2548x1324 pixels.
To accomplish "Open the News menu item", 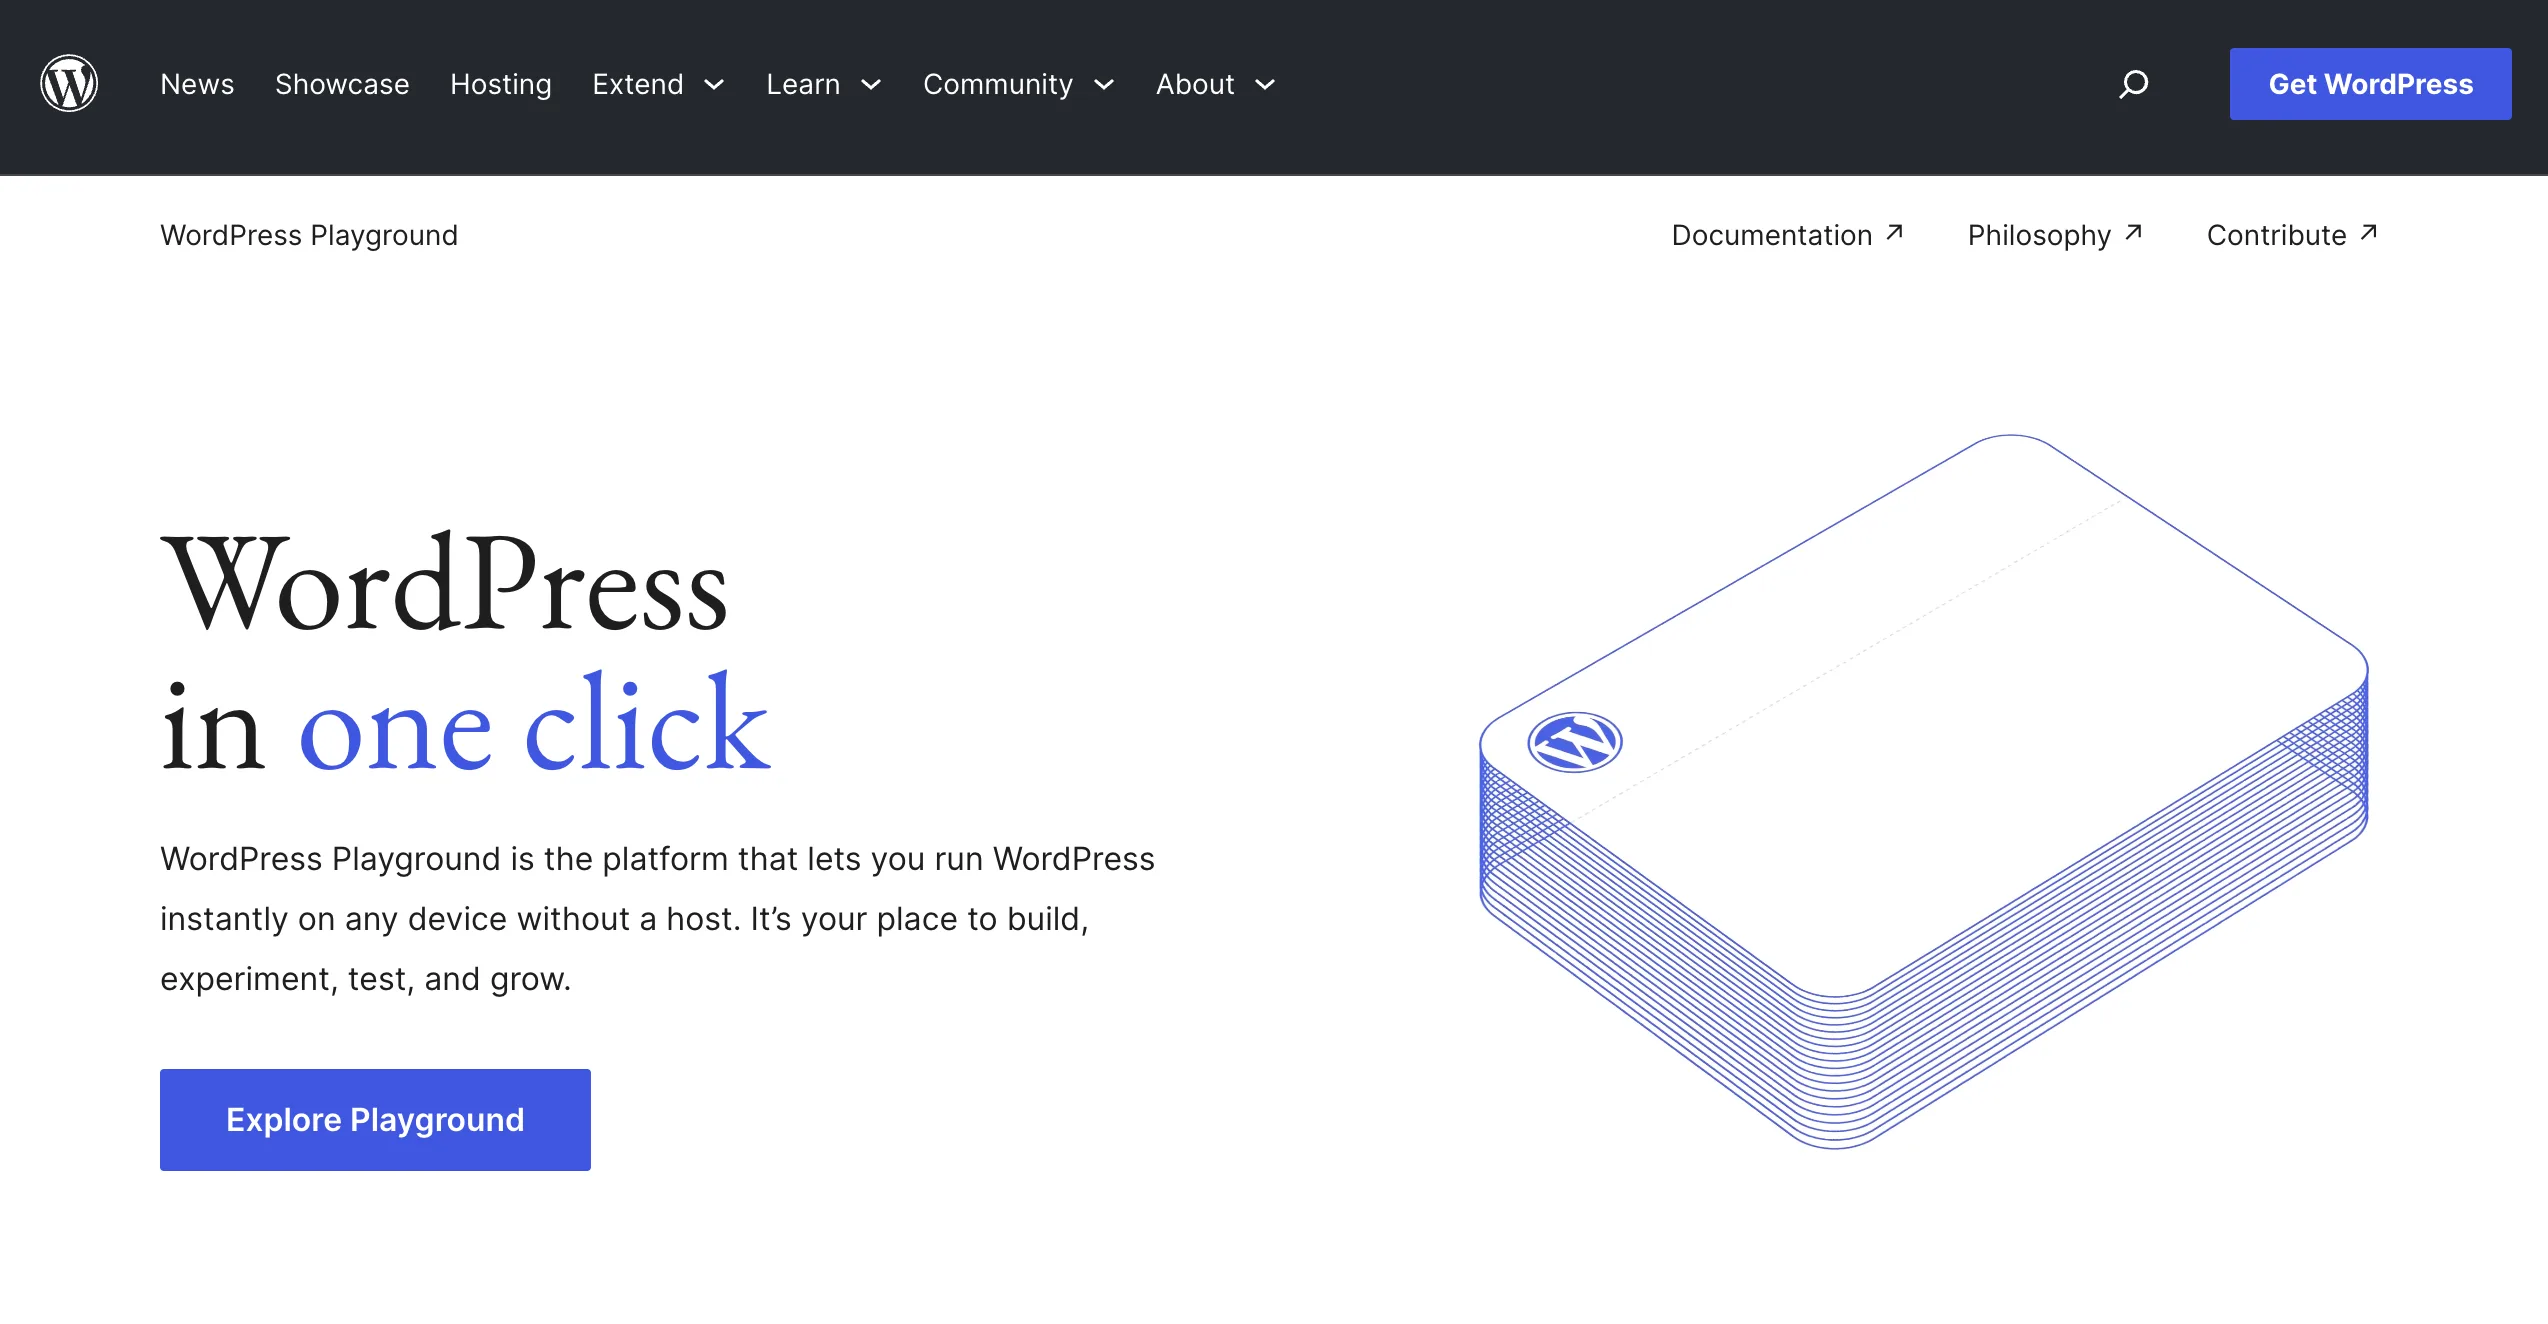I will pos(197,84).
